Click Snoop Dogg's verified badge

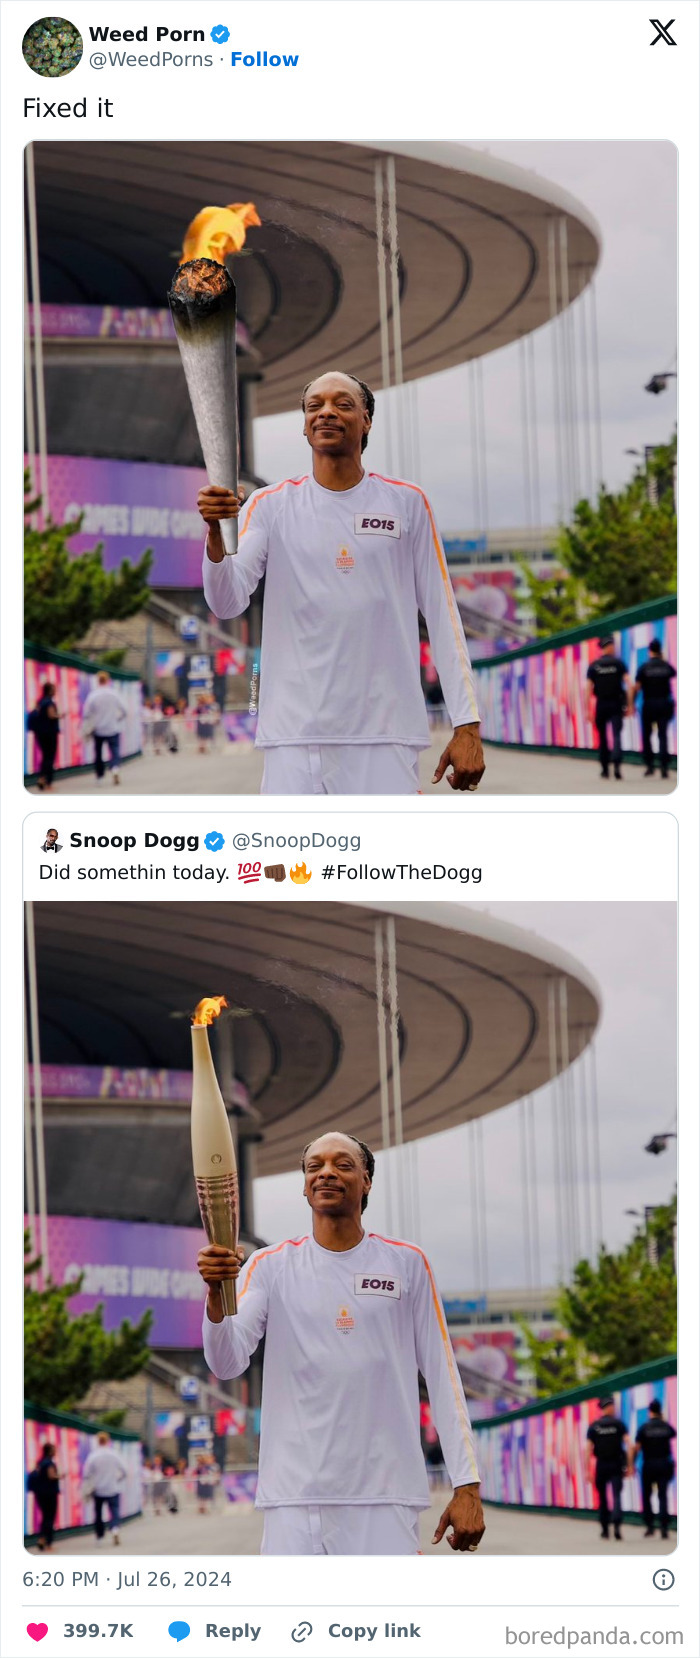pyautogui.click(x=214, y=841)
